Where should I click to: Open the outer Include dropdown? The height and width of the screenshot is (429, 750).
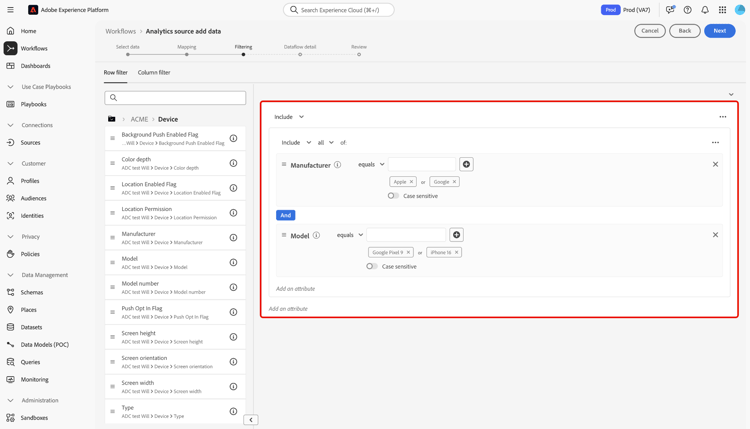289,117
